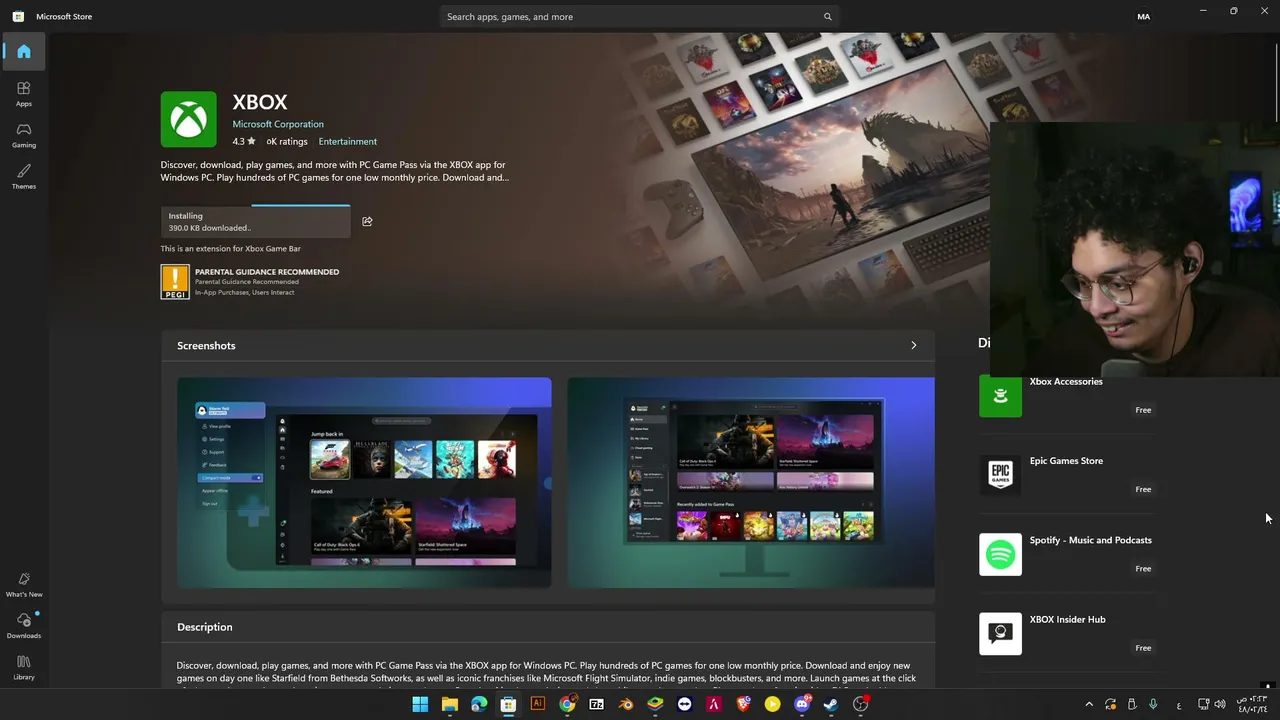Open Adobe Illustrator from the taskbar
Image resolution: width=1280 pixels, height=720 pixels.
(x=538, y=704)
